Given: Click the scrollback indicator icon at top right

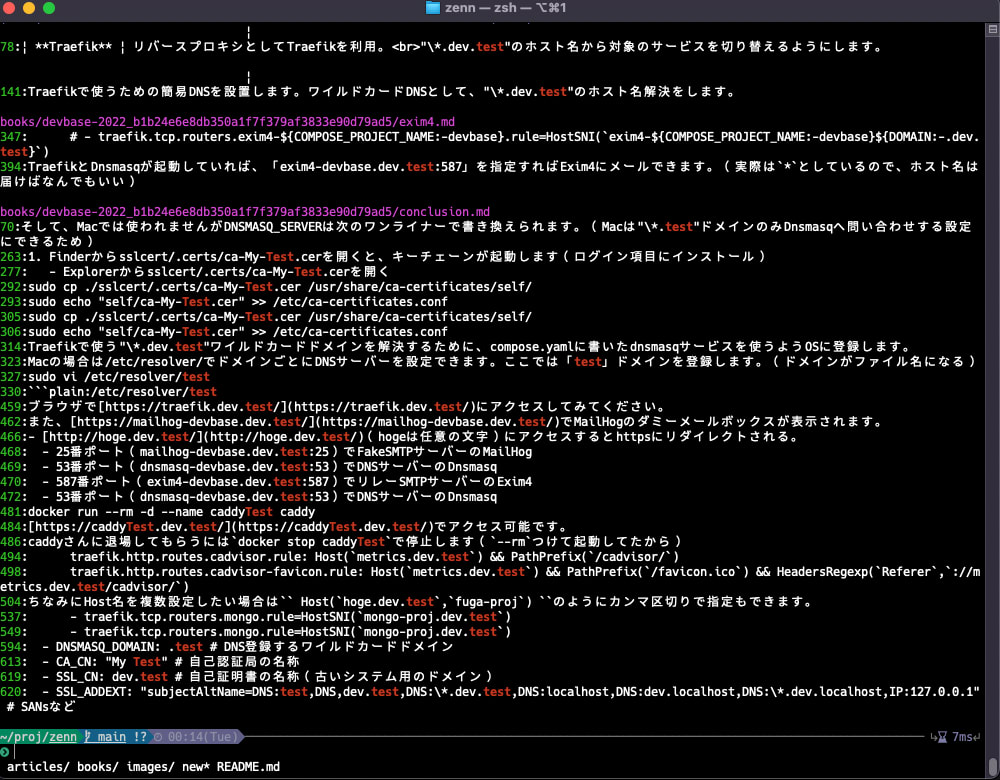Looking at the screenshot, I should click(x=992, y=29).
